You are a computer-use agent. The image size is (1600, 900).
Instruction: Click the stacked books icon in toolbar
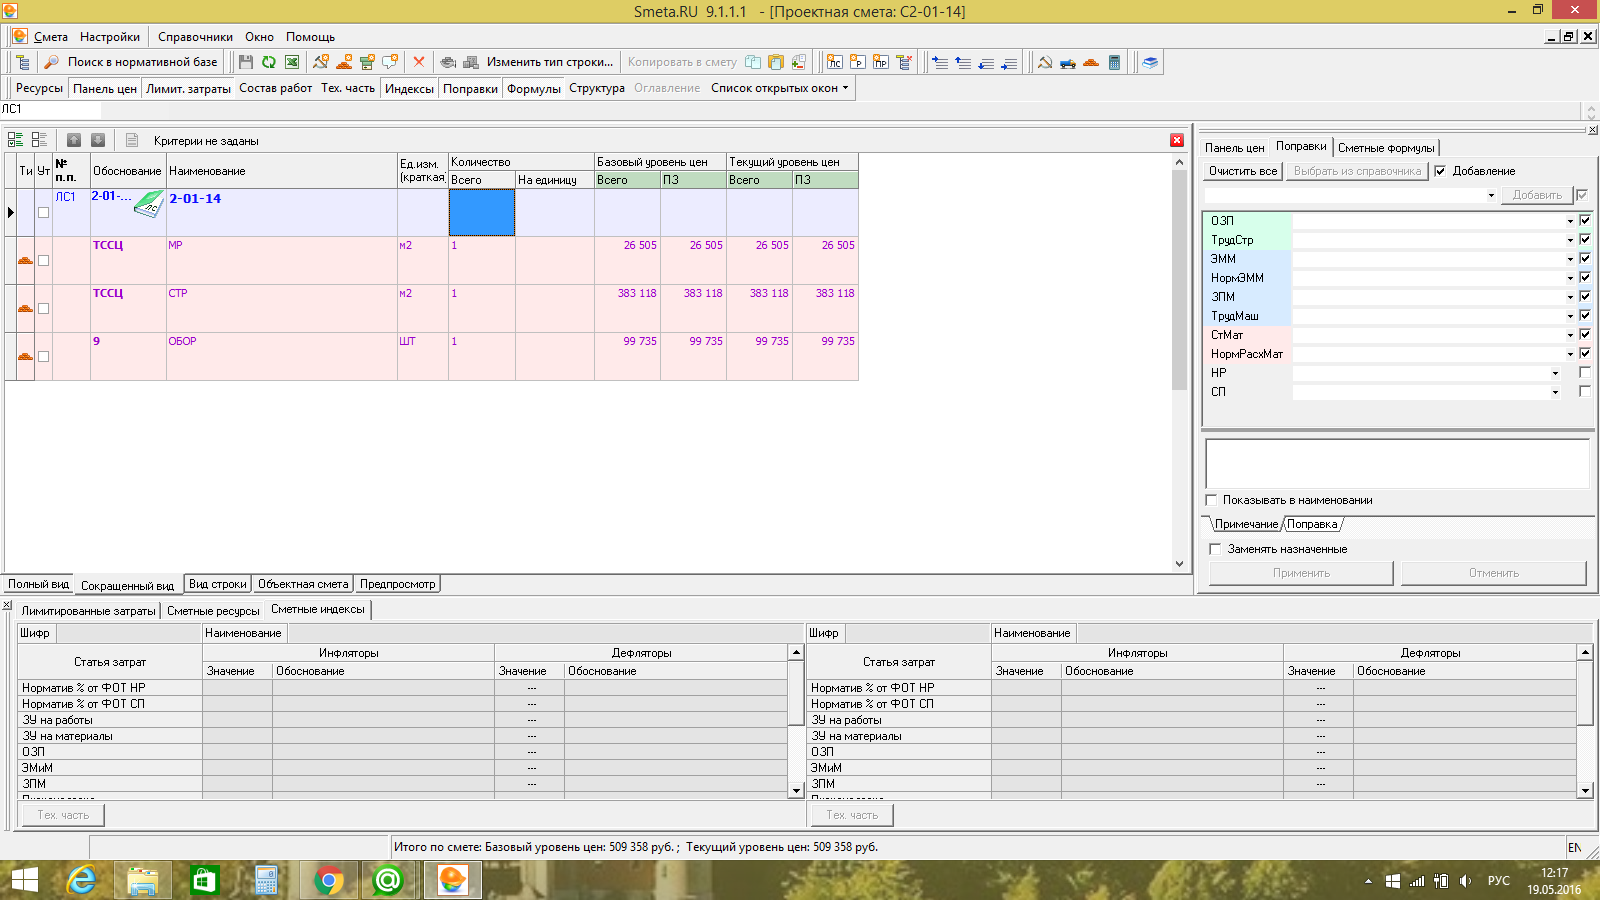[x=1150, y=62]
